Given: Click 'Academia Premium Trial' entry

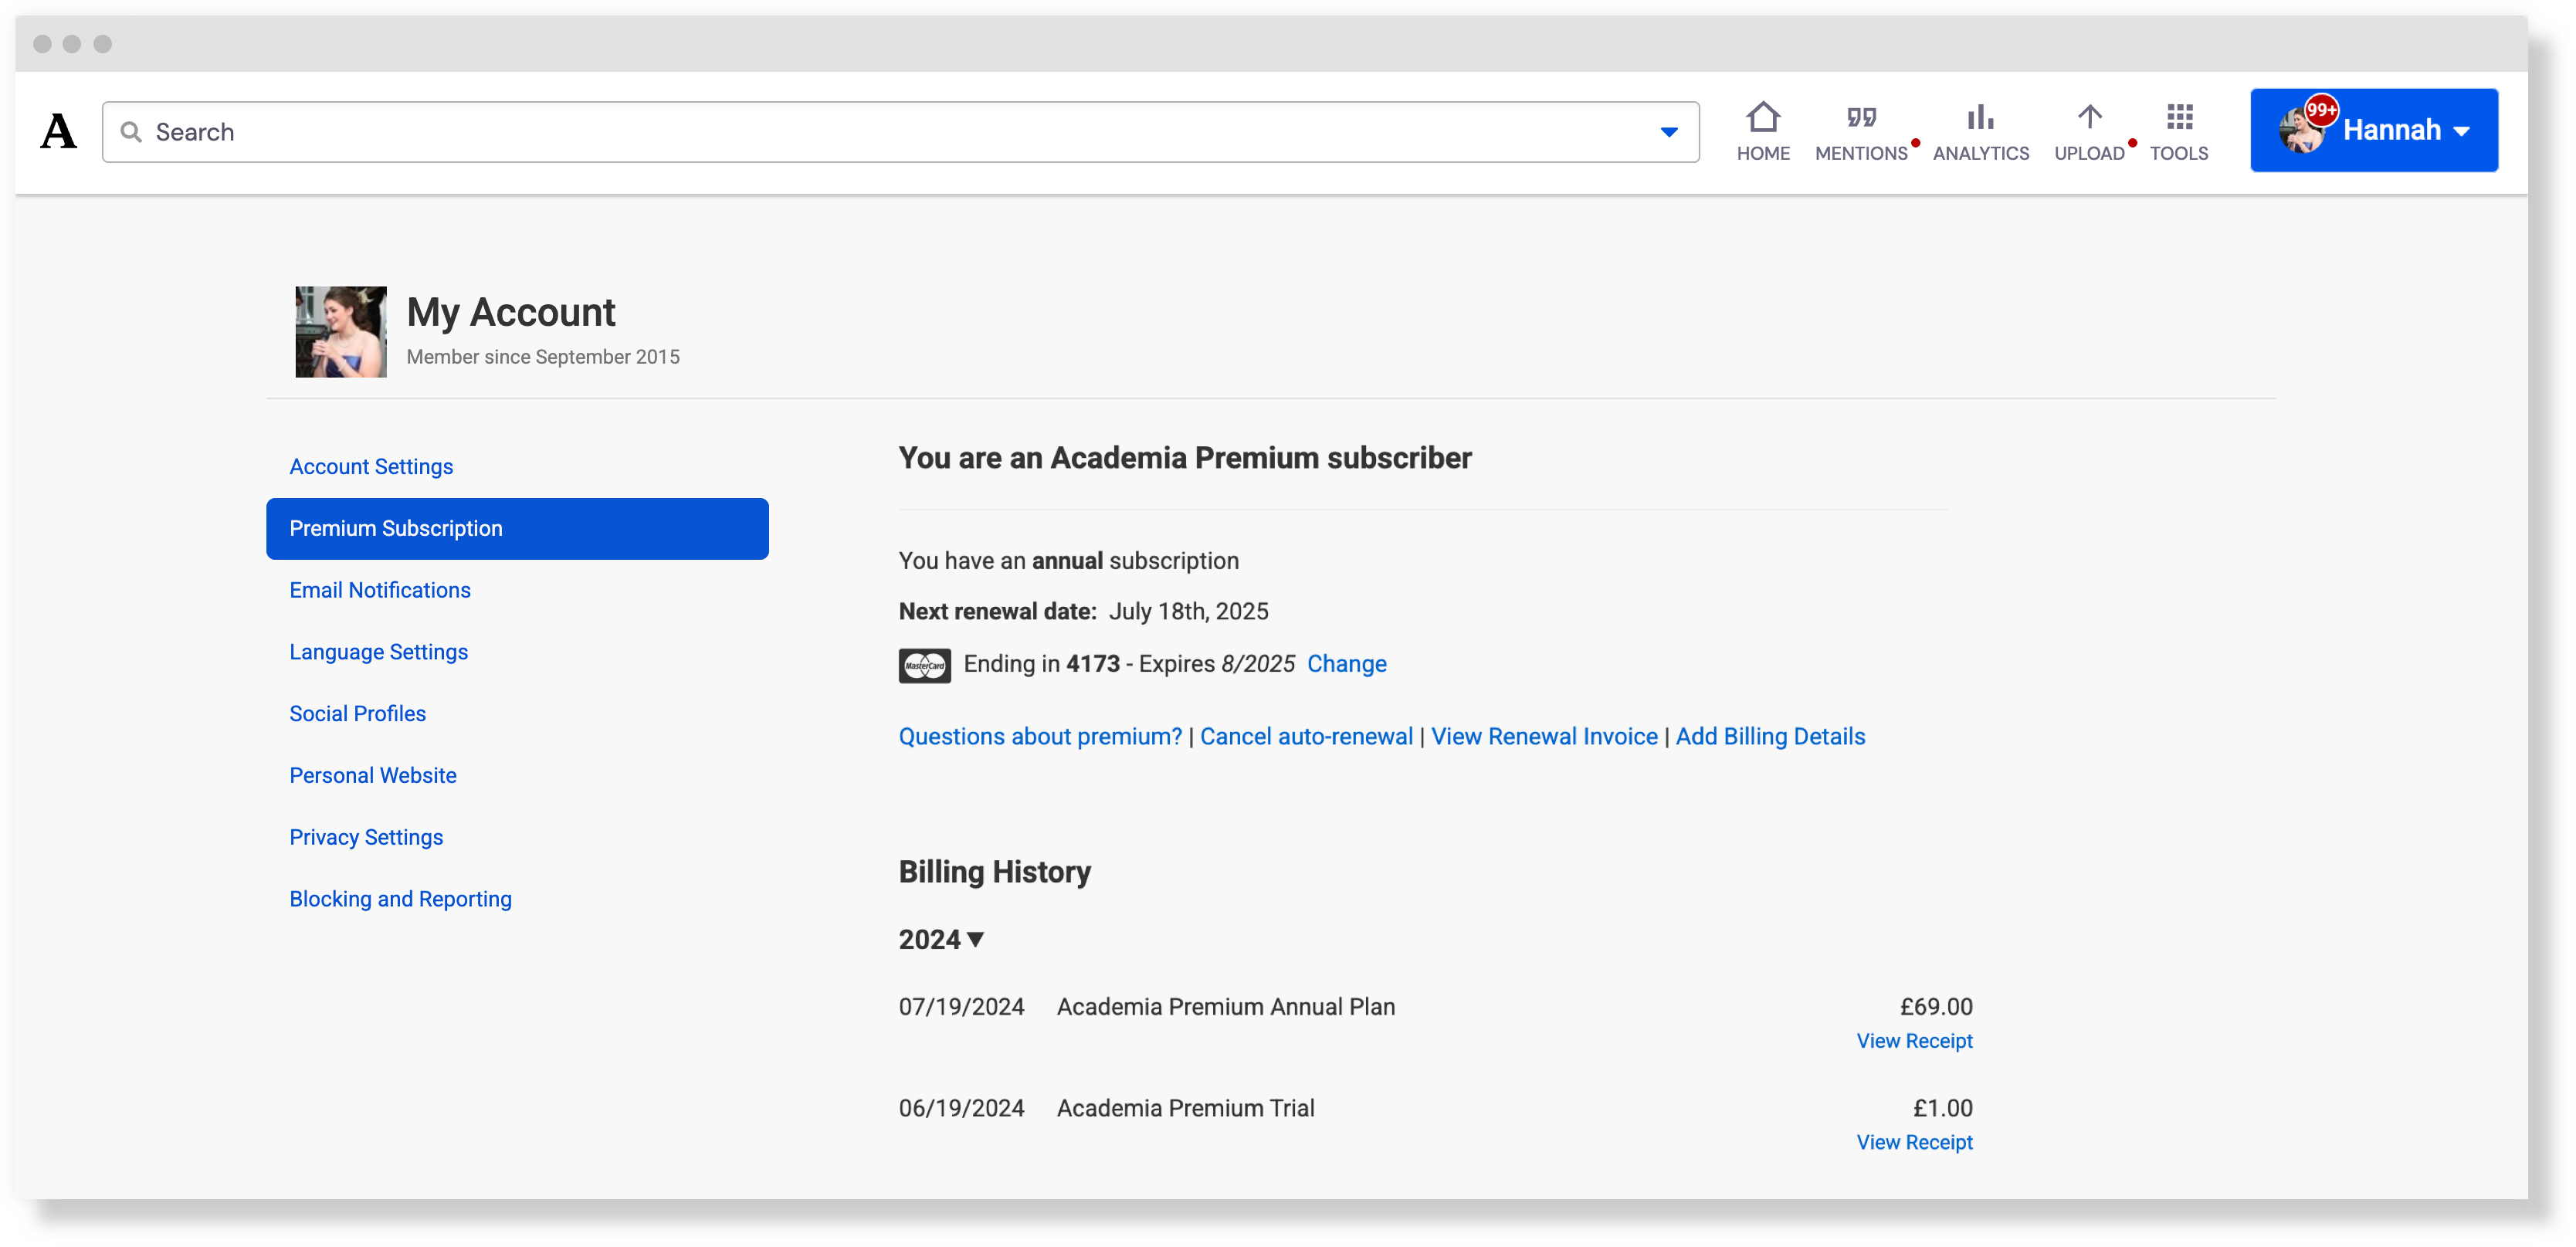Looking at the screenshot, I should pos(1185,1108).
